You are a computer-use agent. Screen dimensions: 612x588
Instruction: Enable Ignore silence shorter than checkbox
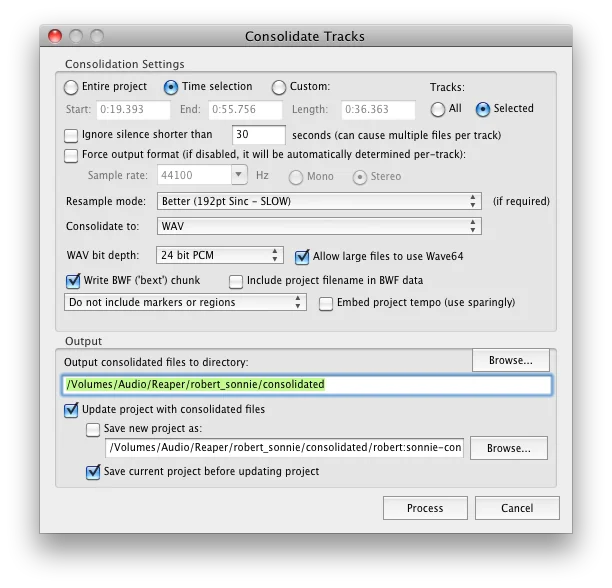click(71, 136)
